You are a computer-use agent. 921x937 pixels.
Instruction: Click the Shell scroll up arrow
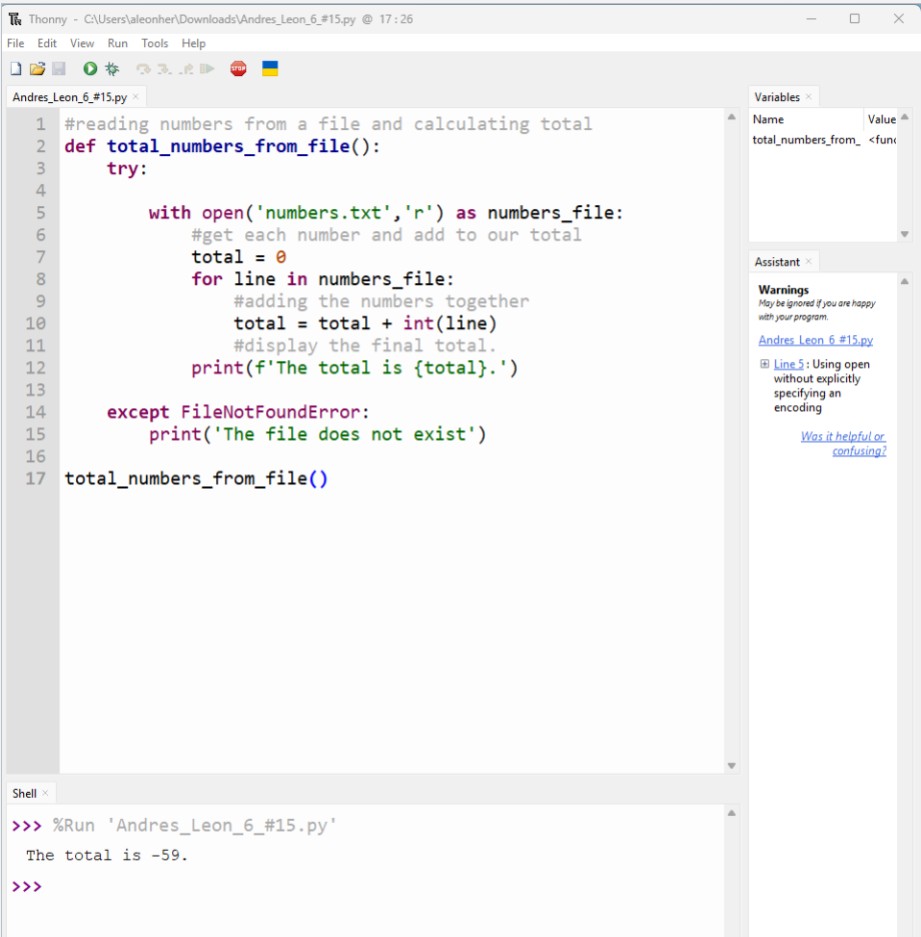732,813
